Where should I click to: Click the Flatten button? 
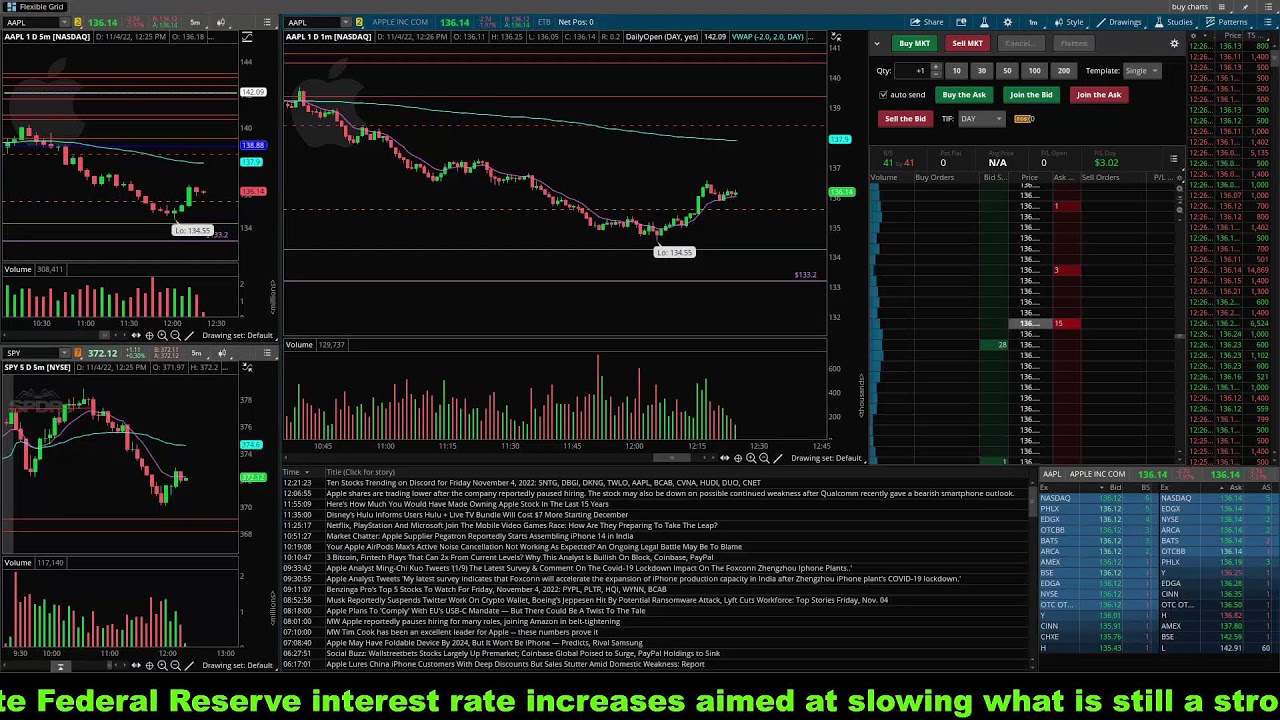tap(1074, 43)
